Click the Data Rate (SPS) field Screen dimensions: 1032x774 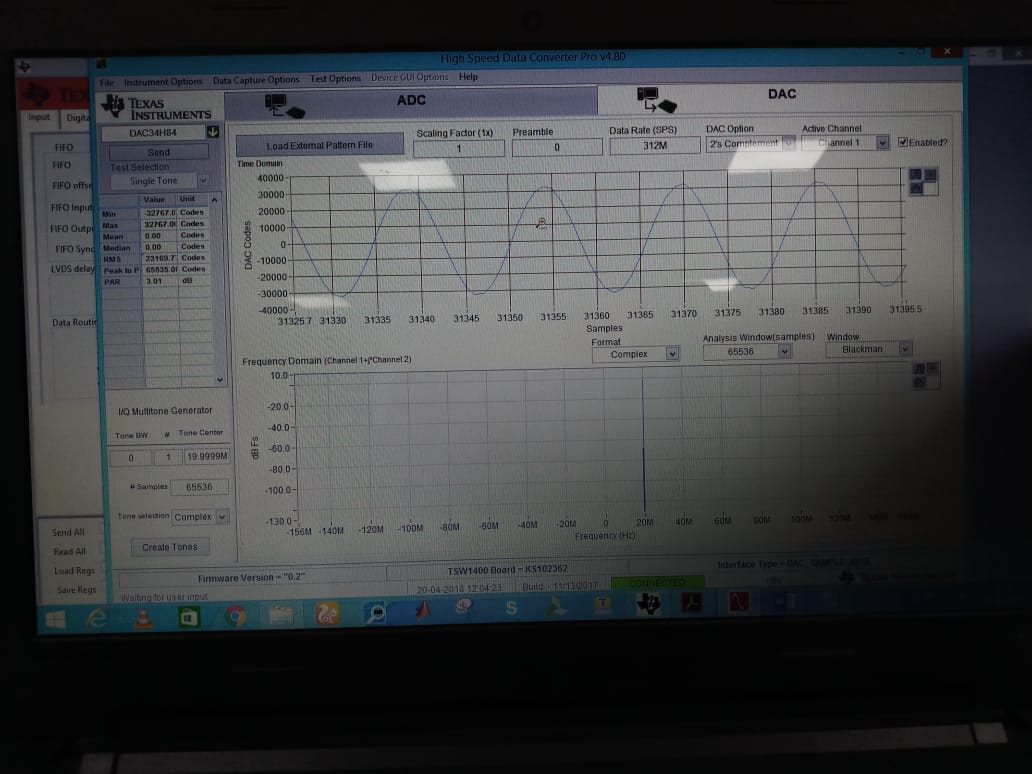coord(655,145)
